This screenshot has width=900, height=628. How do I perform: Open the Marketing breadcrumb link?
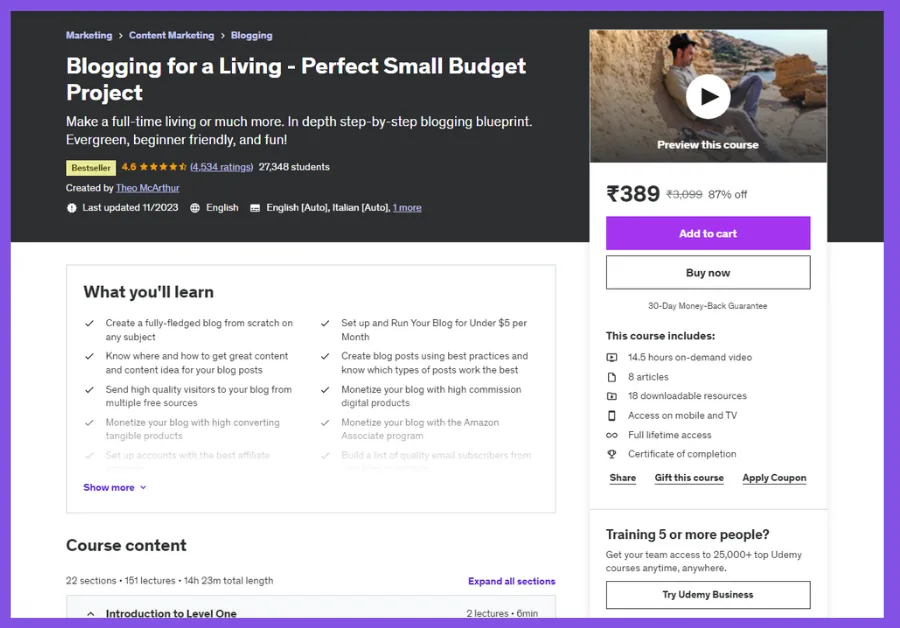[89, 35]
